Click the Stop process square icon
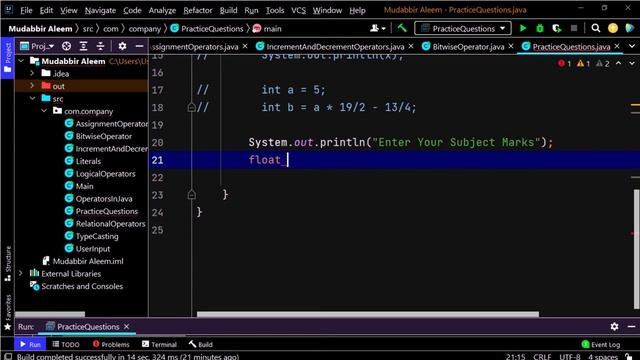Viewport: 640px width, 360px height. coord(574,28)
